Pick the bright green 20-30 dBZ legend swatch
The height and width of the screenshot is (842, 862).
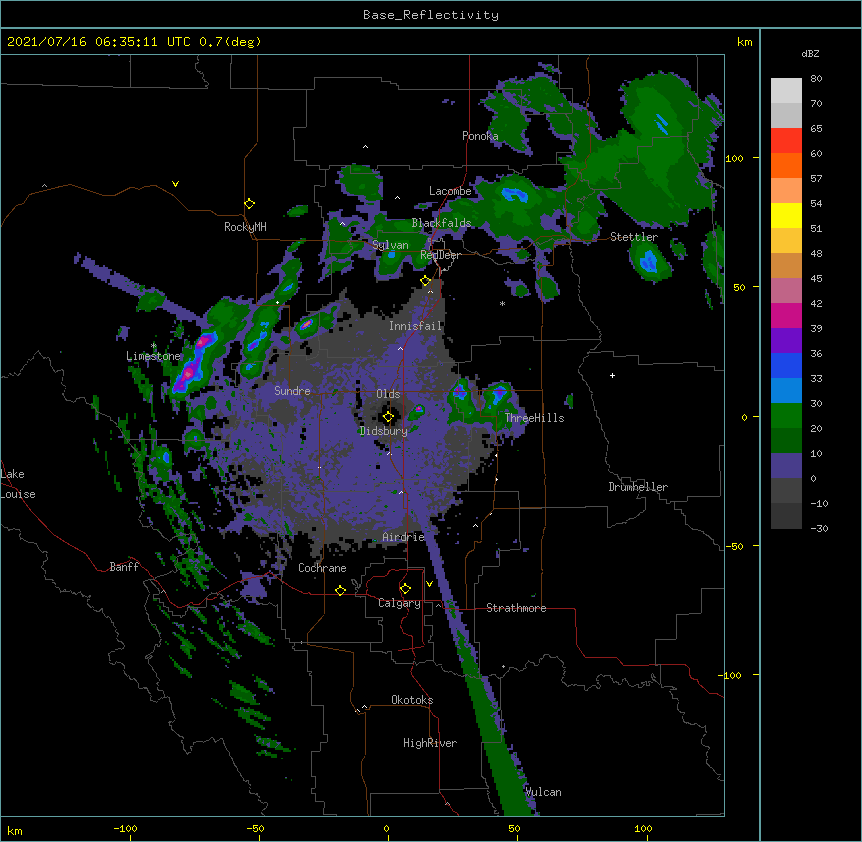point(786,416)
